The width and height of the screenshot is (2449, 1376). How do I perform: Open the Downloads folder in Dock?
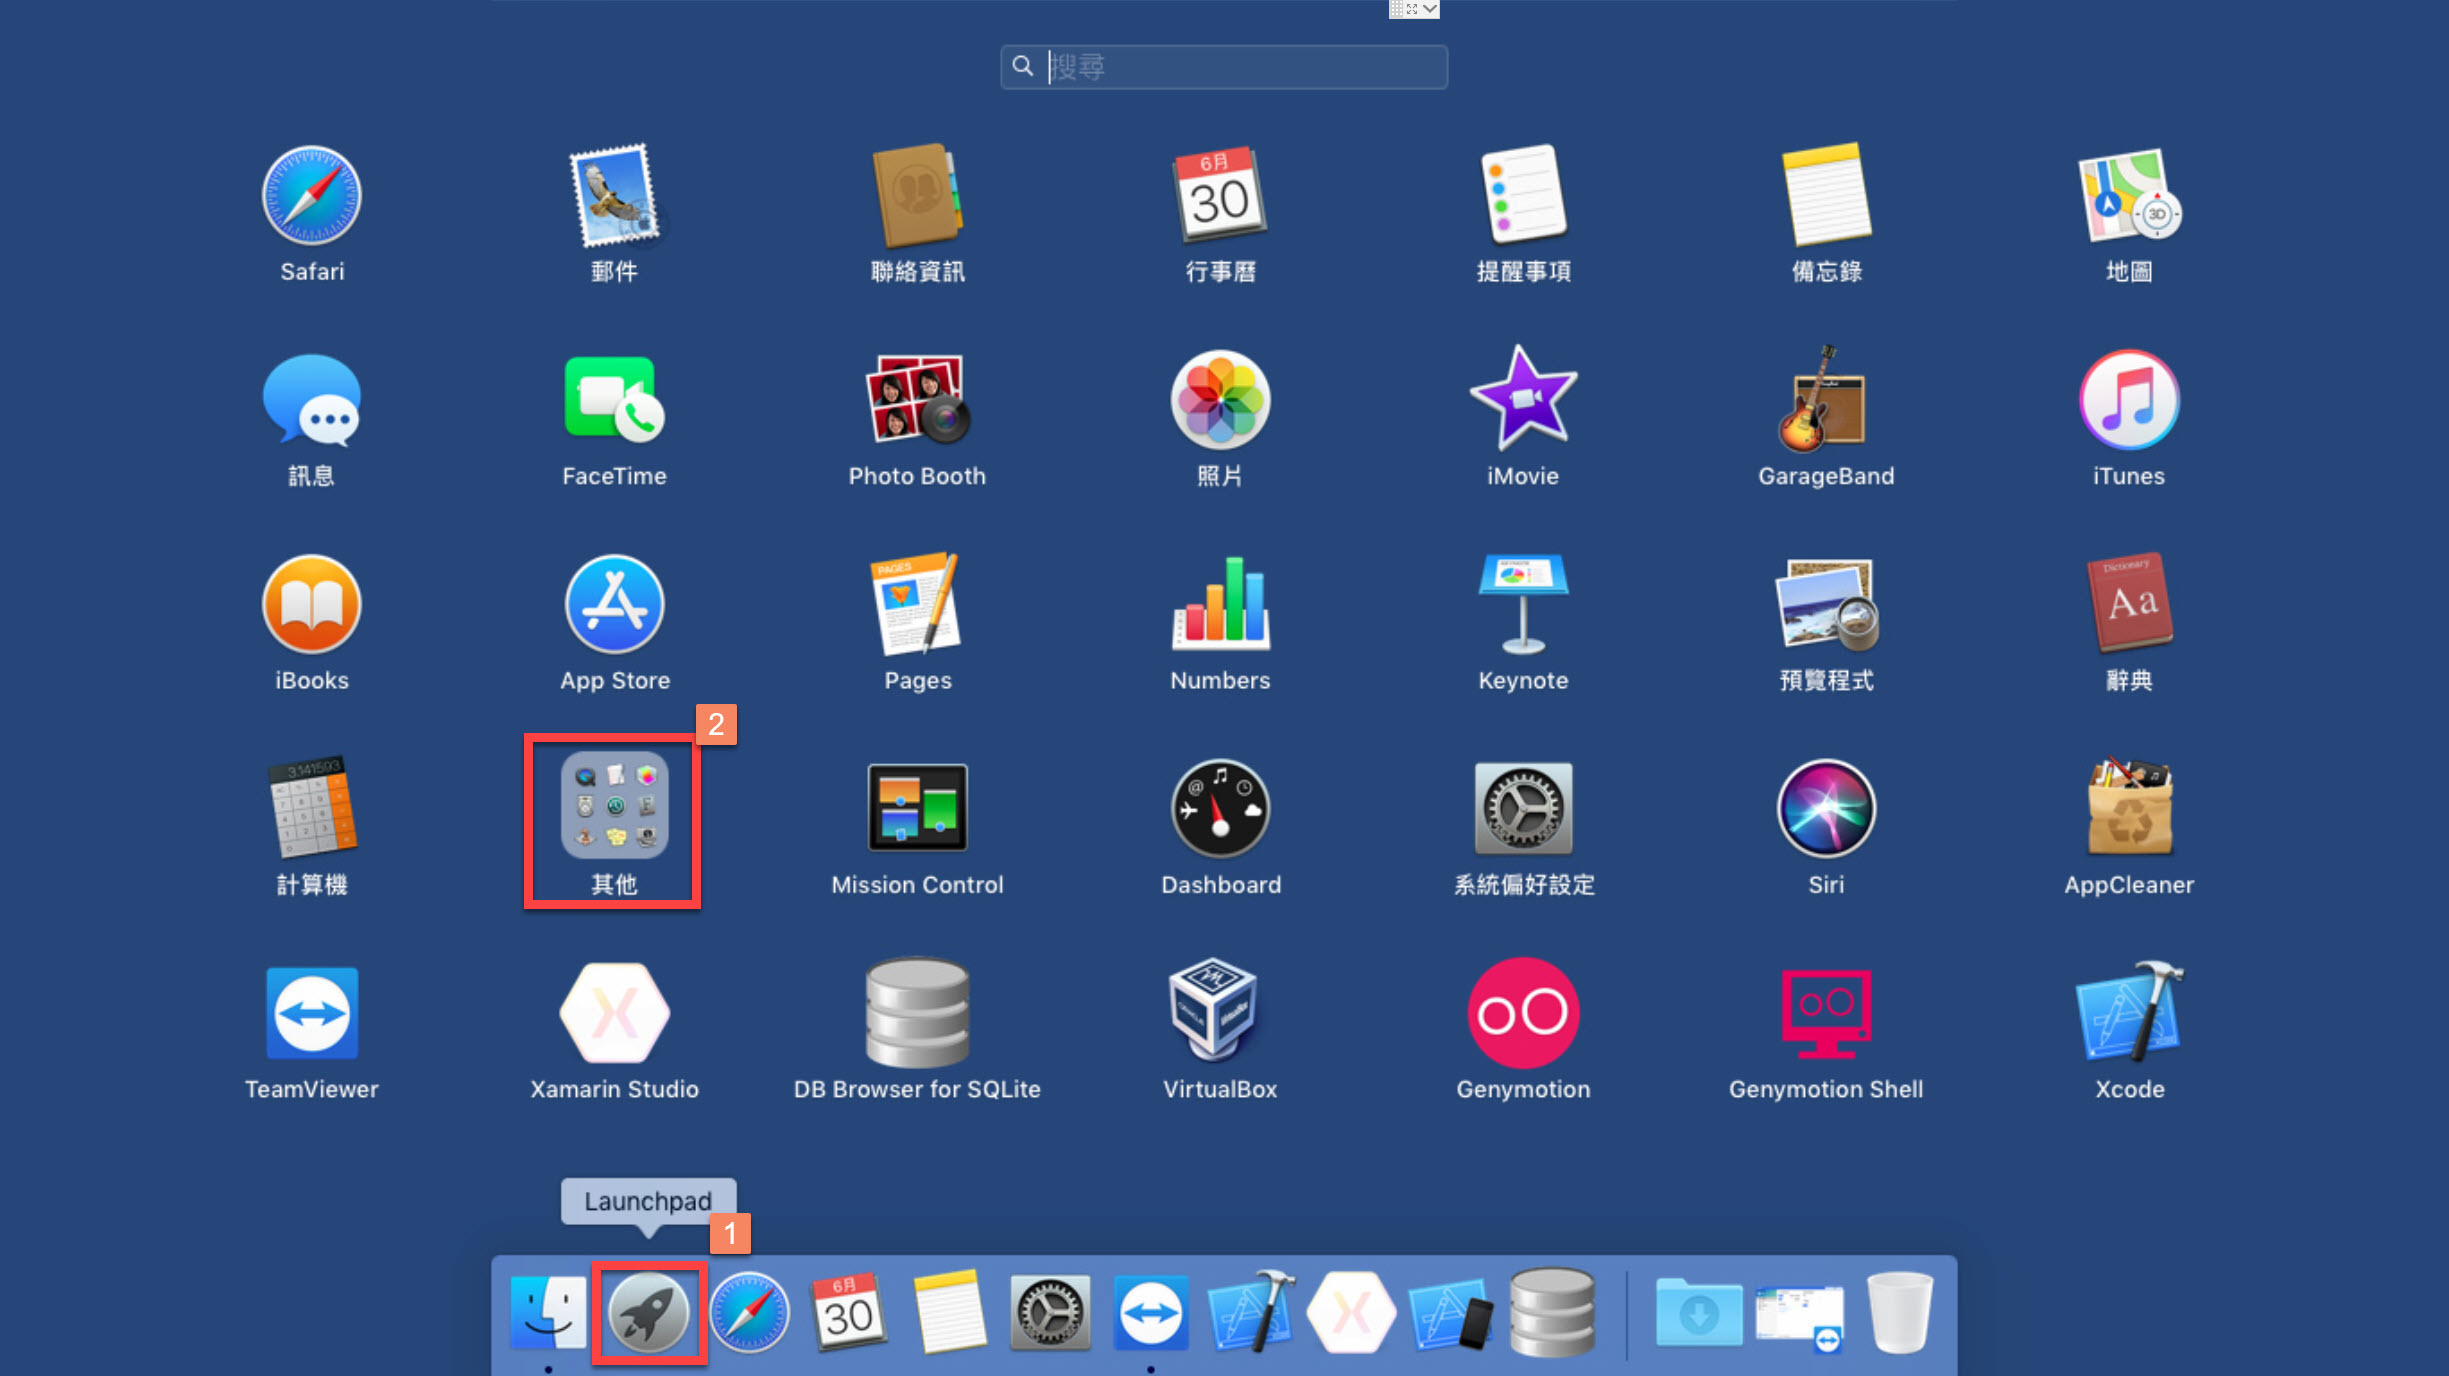(1699, 1312)
